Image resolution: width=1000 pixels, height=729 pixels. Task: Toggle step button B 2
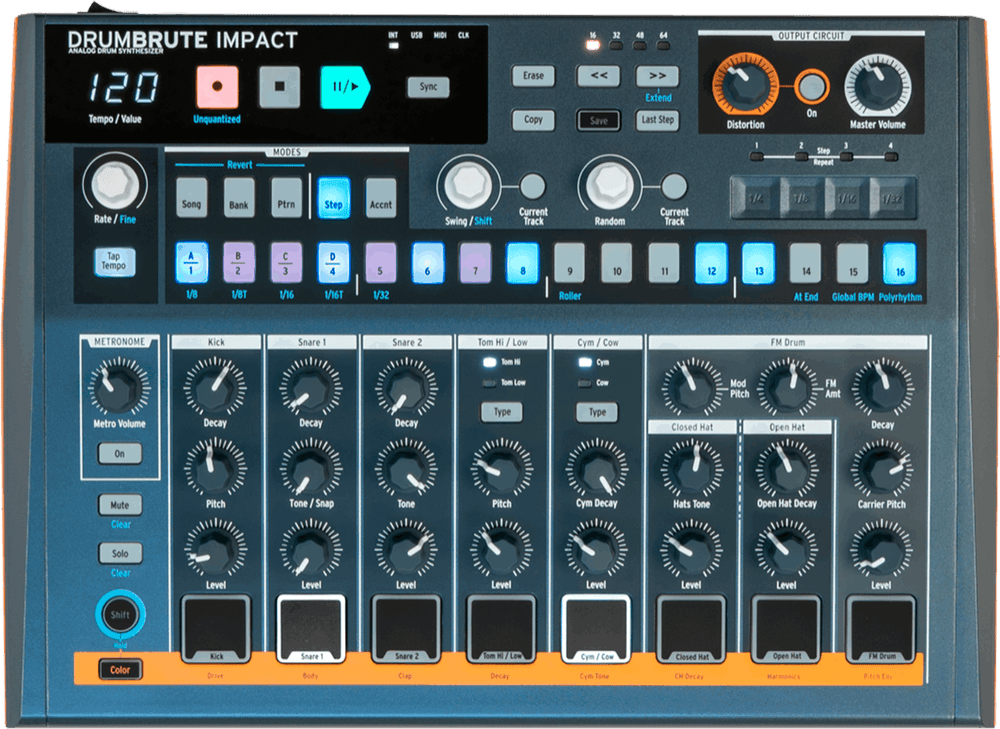tap(239, 262)
